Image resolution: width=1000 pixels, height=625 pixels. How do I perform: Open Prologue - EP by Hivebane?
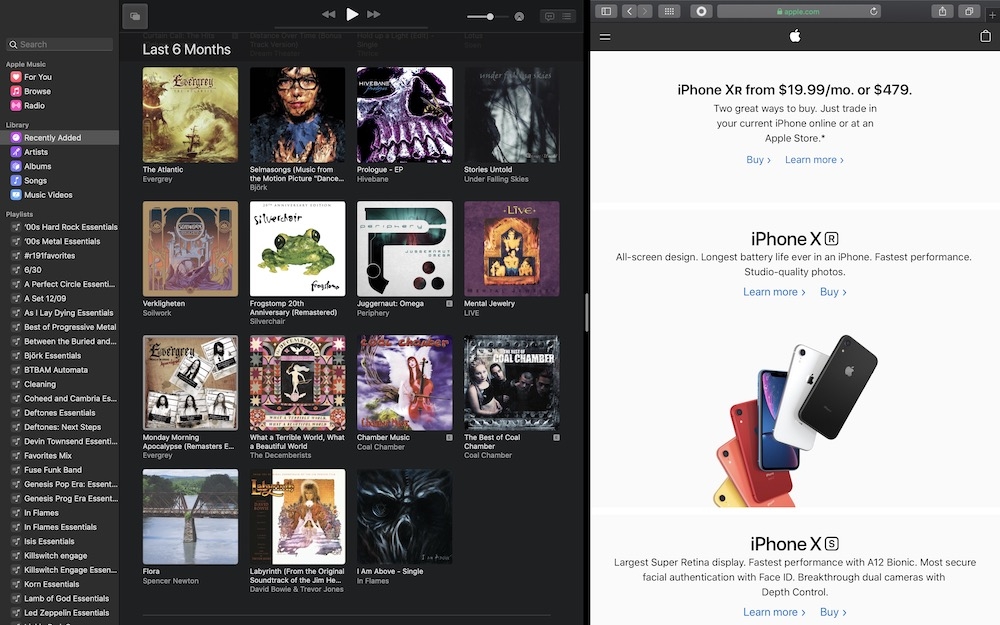[x=404, y=115]
